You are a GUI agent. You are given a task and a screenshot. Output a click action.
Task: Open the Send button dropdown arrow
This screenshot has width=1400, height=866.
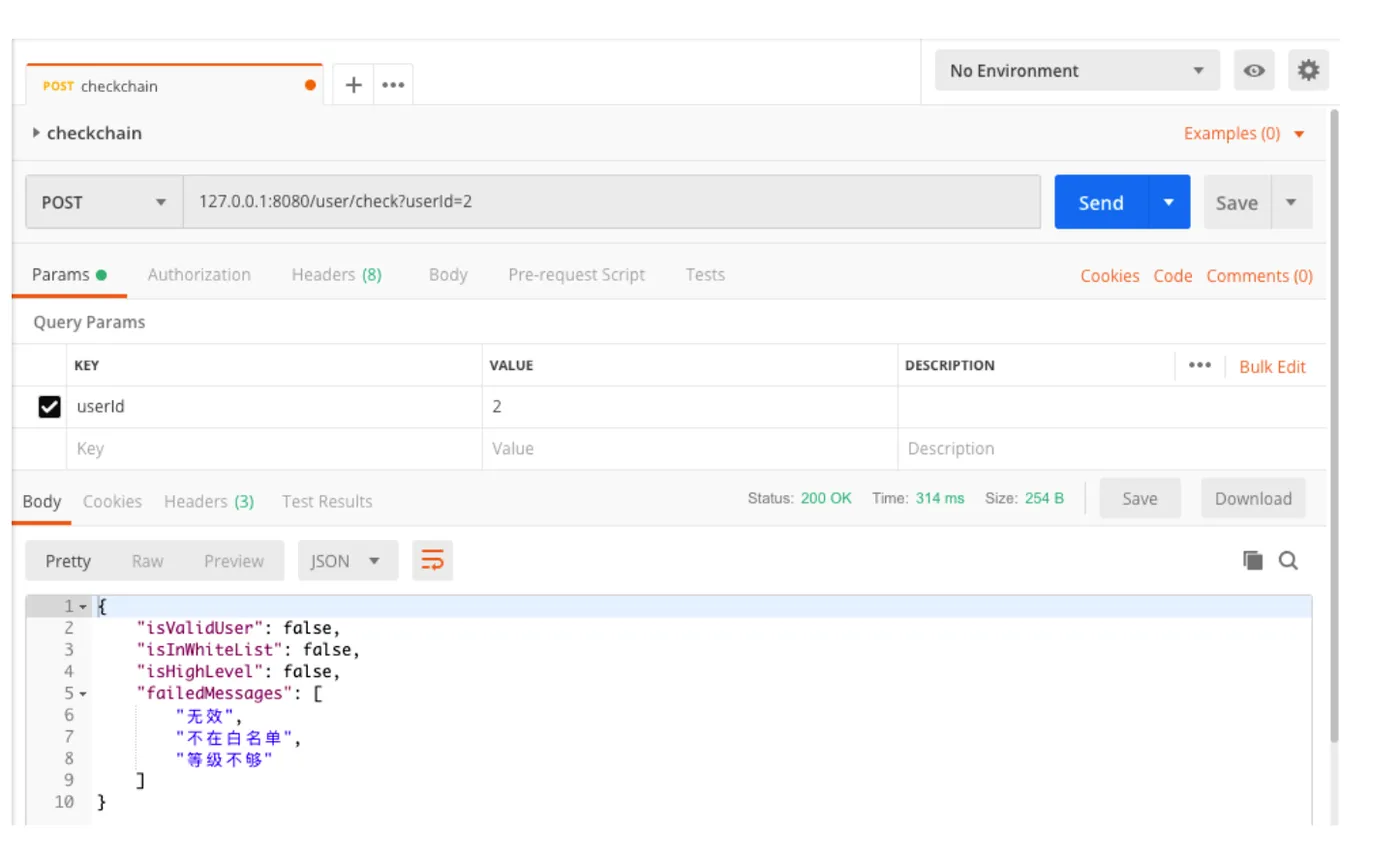1169,202
